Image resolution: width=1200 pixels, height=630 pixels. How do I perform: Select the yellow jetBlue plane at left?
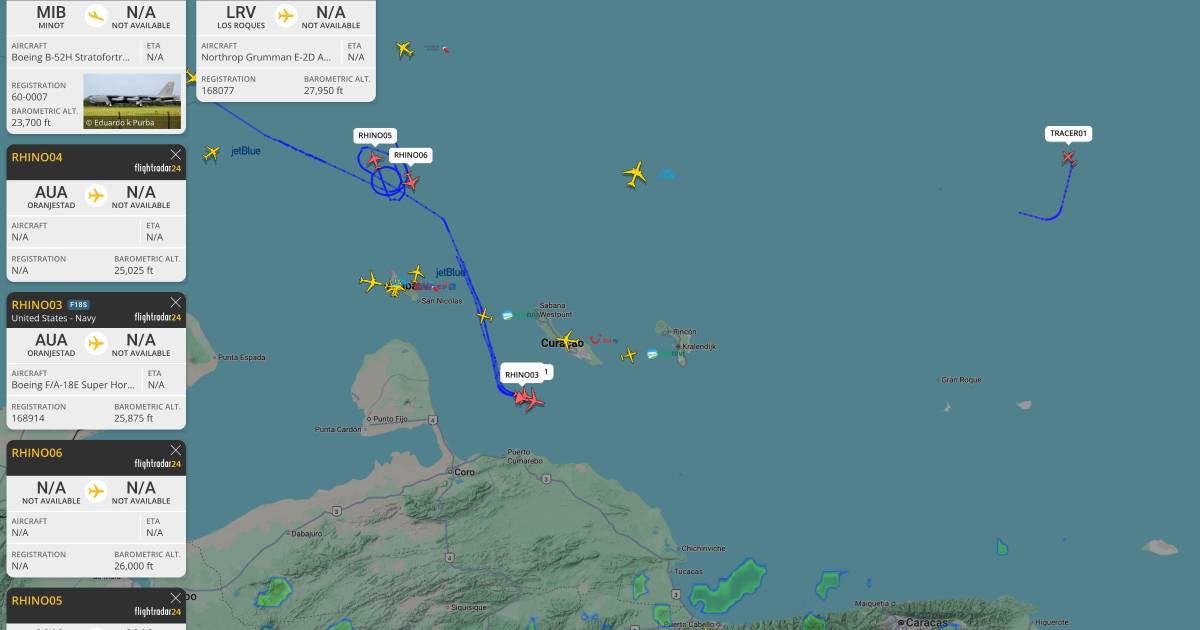coord(211,153)
